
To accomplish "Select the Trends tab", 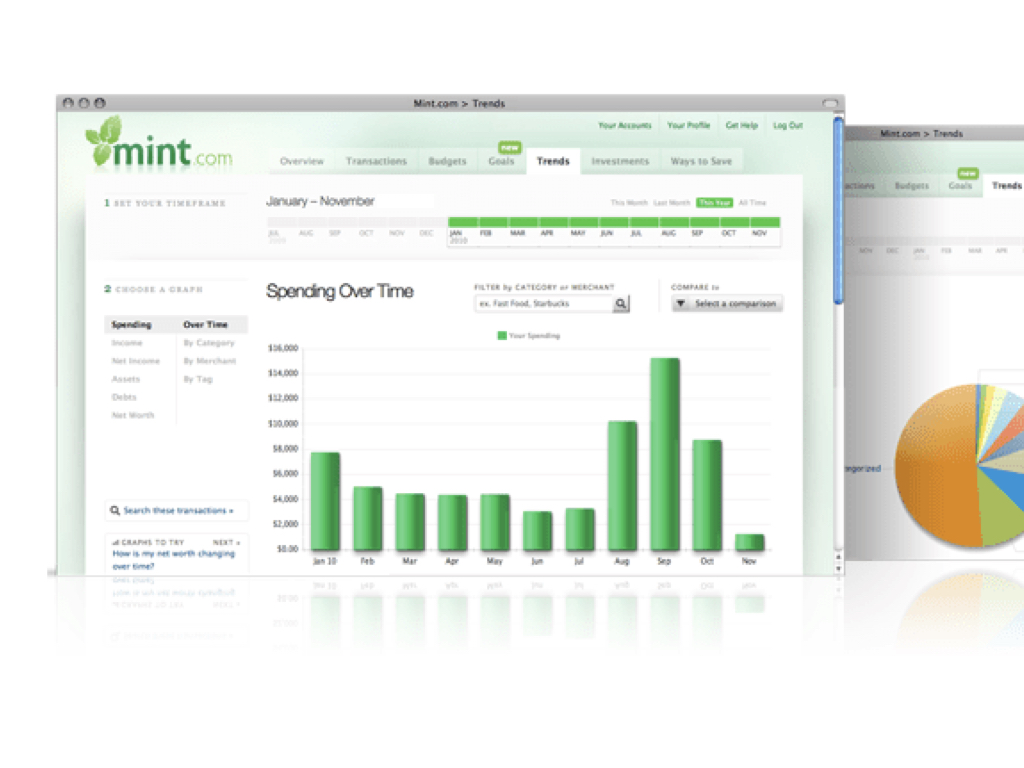I will pyautogui.click(x=553, y=161).
